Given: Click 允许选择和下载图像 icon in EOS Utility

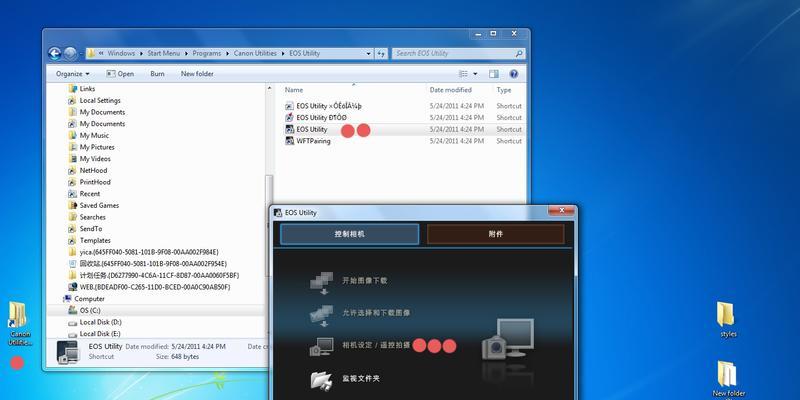Looking at the screenshot, I should (321, 315).
